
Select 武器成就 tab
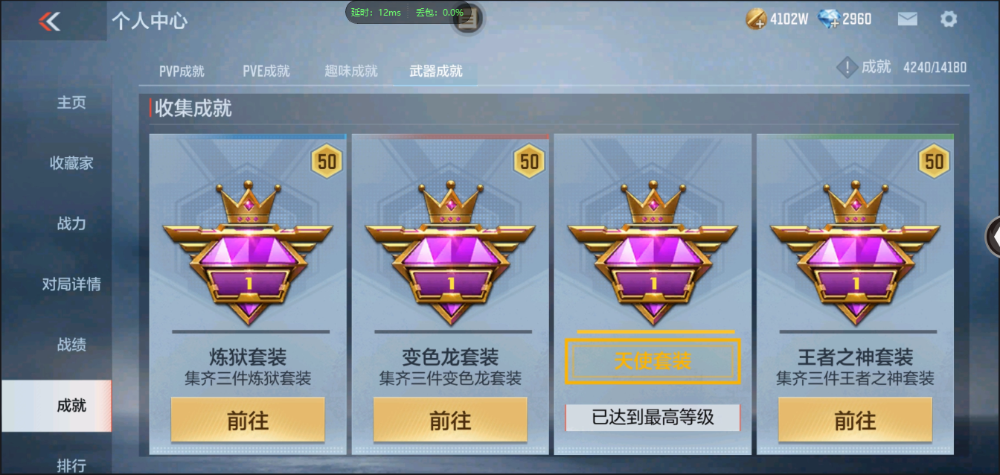436,71
